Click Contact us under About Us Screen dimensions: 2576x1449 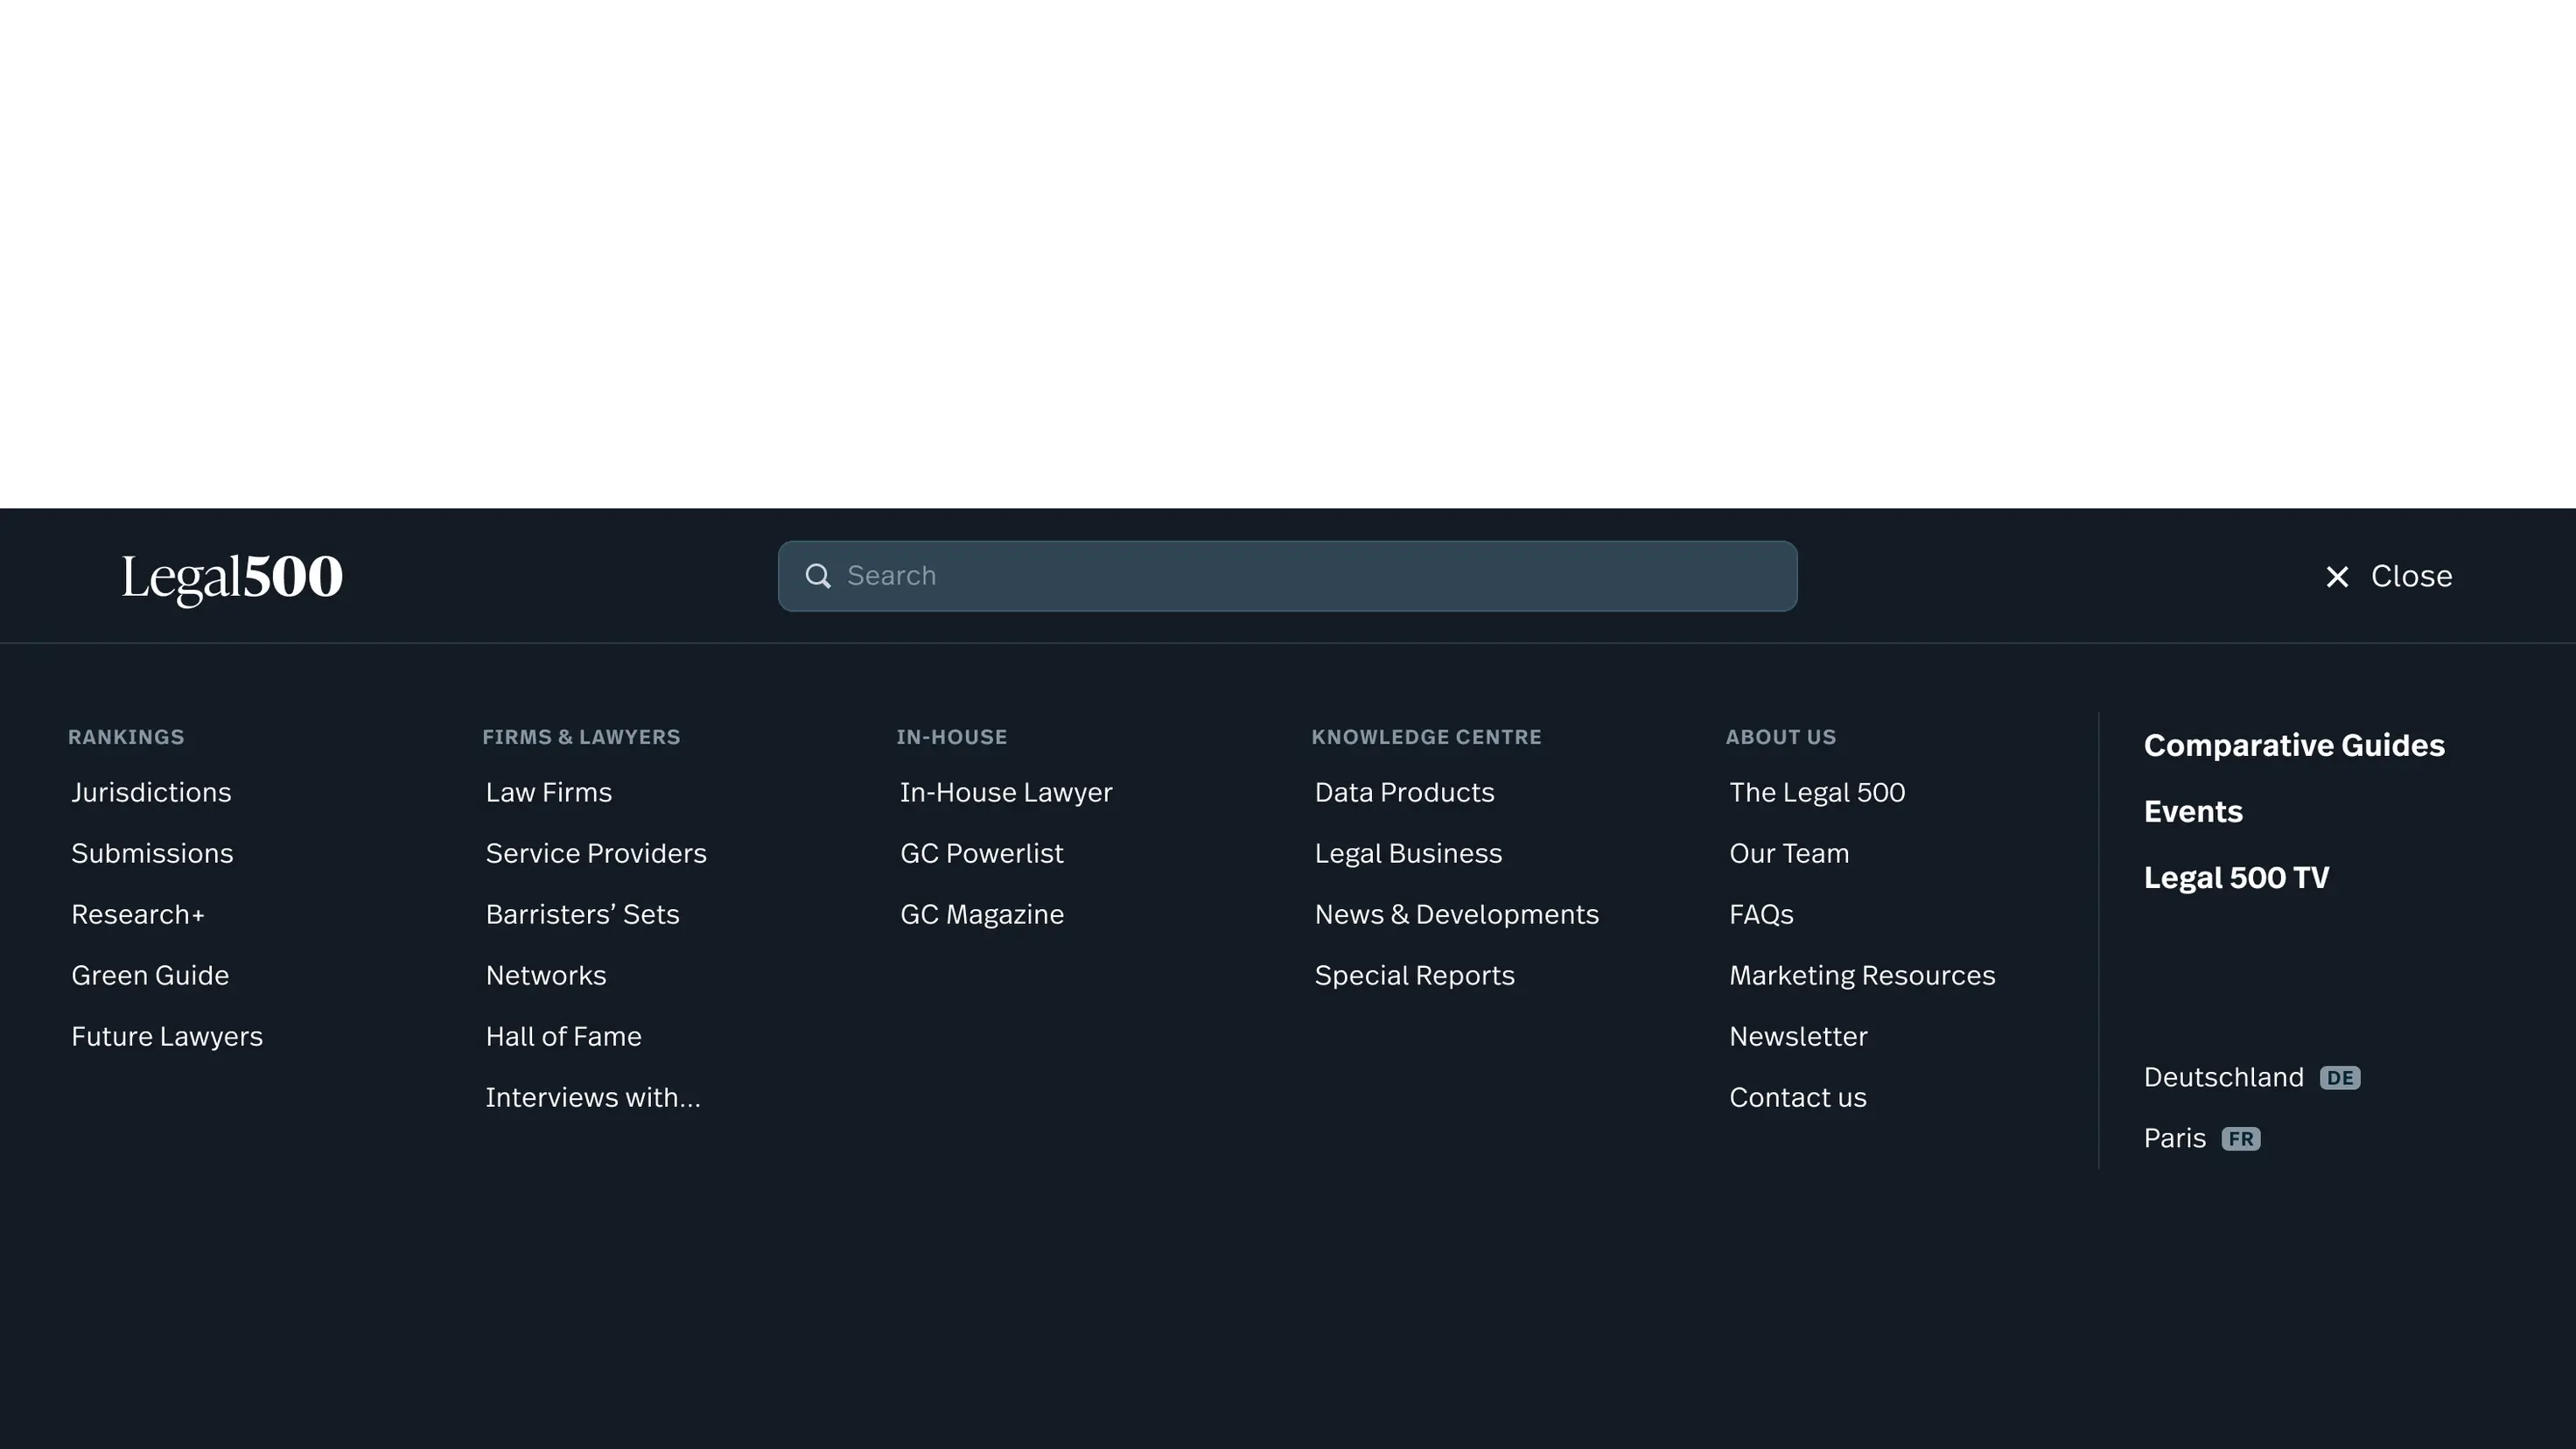pos(1797,1098)
